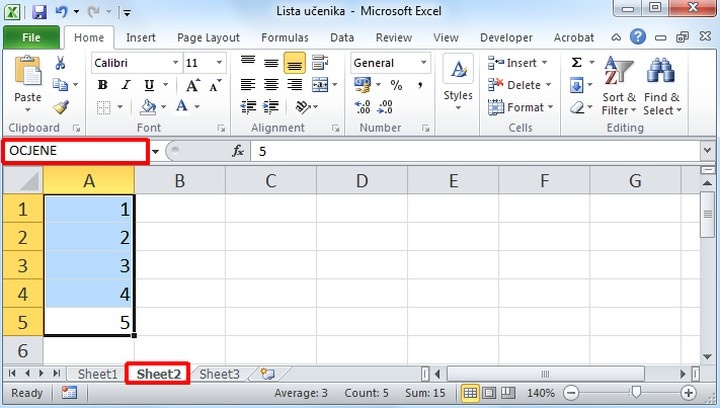This screenshot has height=408, width=720.
Task: Select cell C3 in the grid
Action: pos(270,266)
